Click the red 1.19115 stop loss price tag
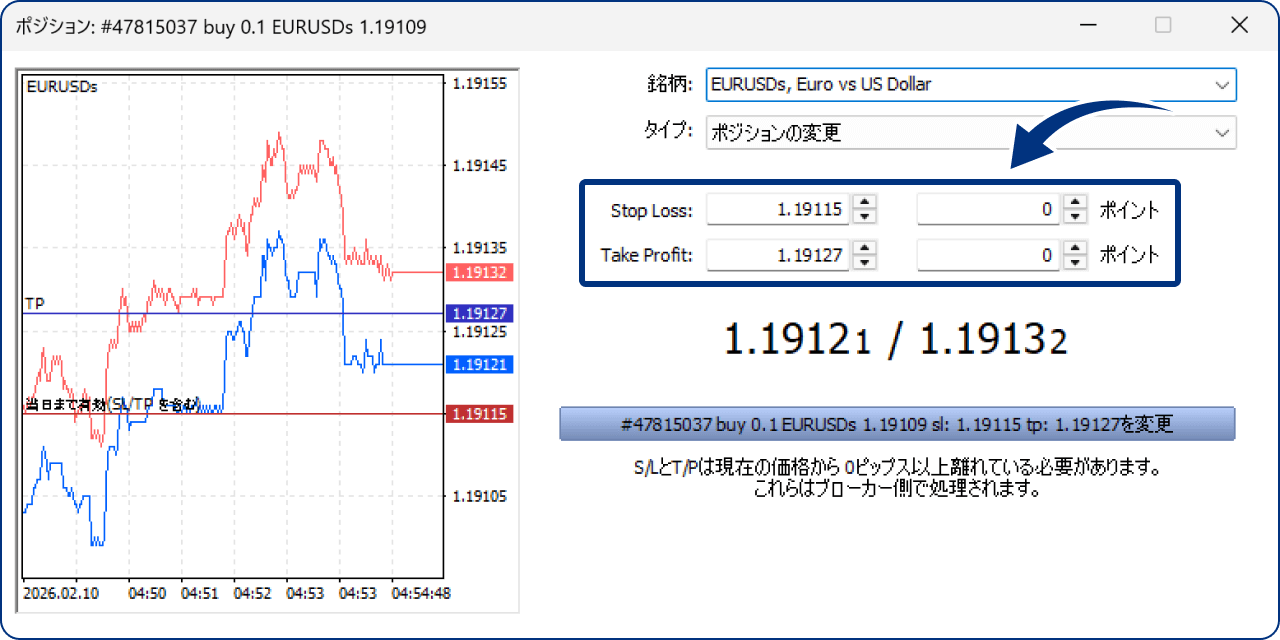This screenshot has height=640, width=1280. coord(480,413)
